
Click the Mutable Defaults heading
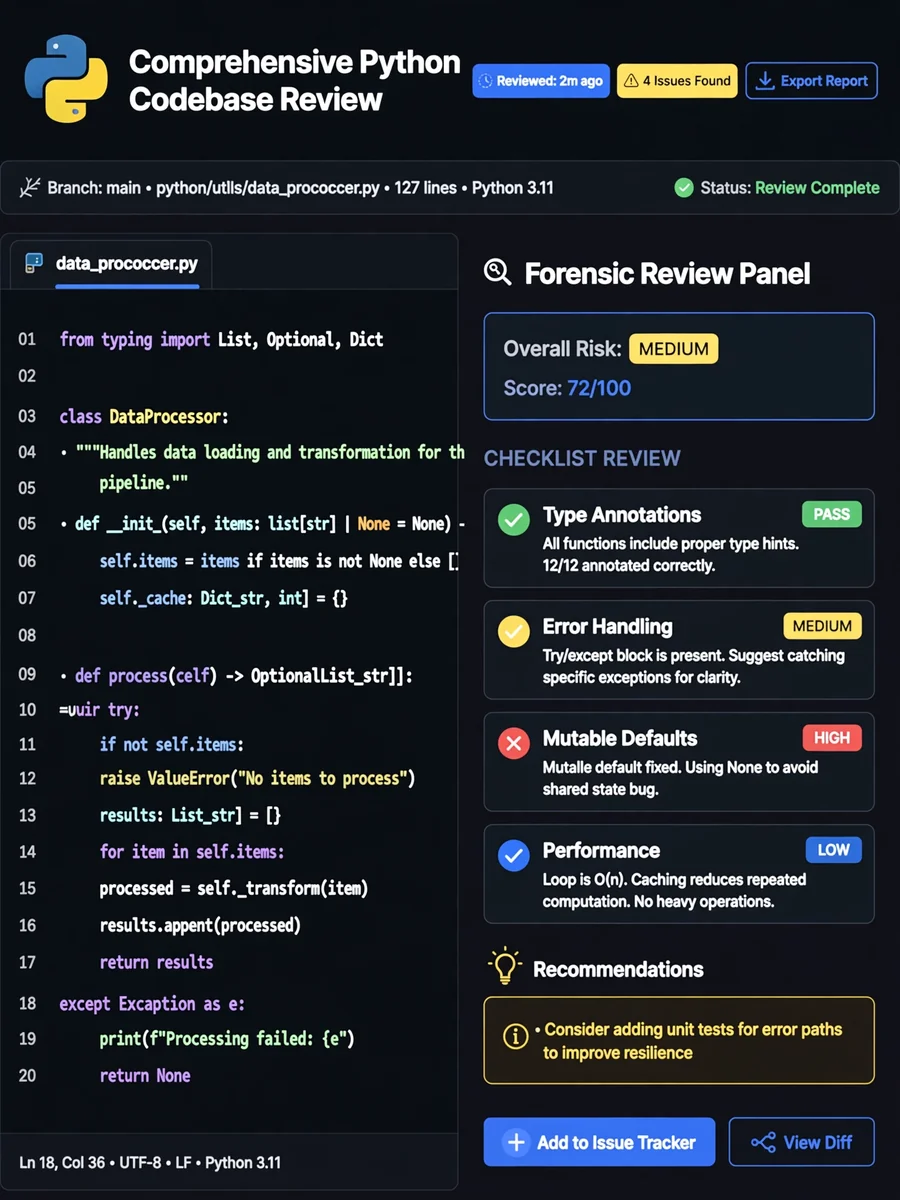tap(620, 739)
